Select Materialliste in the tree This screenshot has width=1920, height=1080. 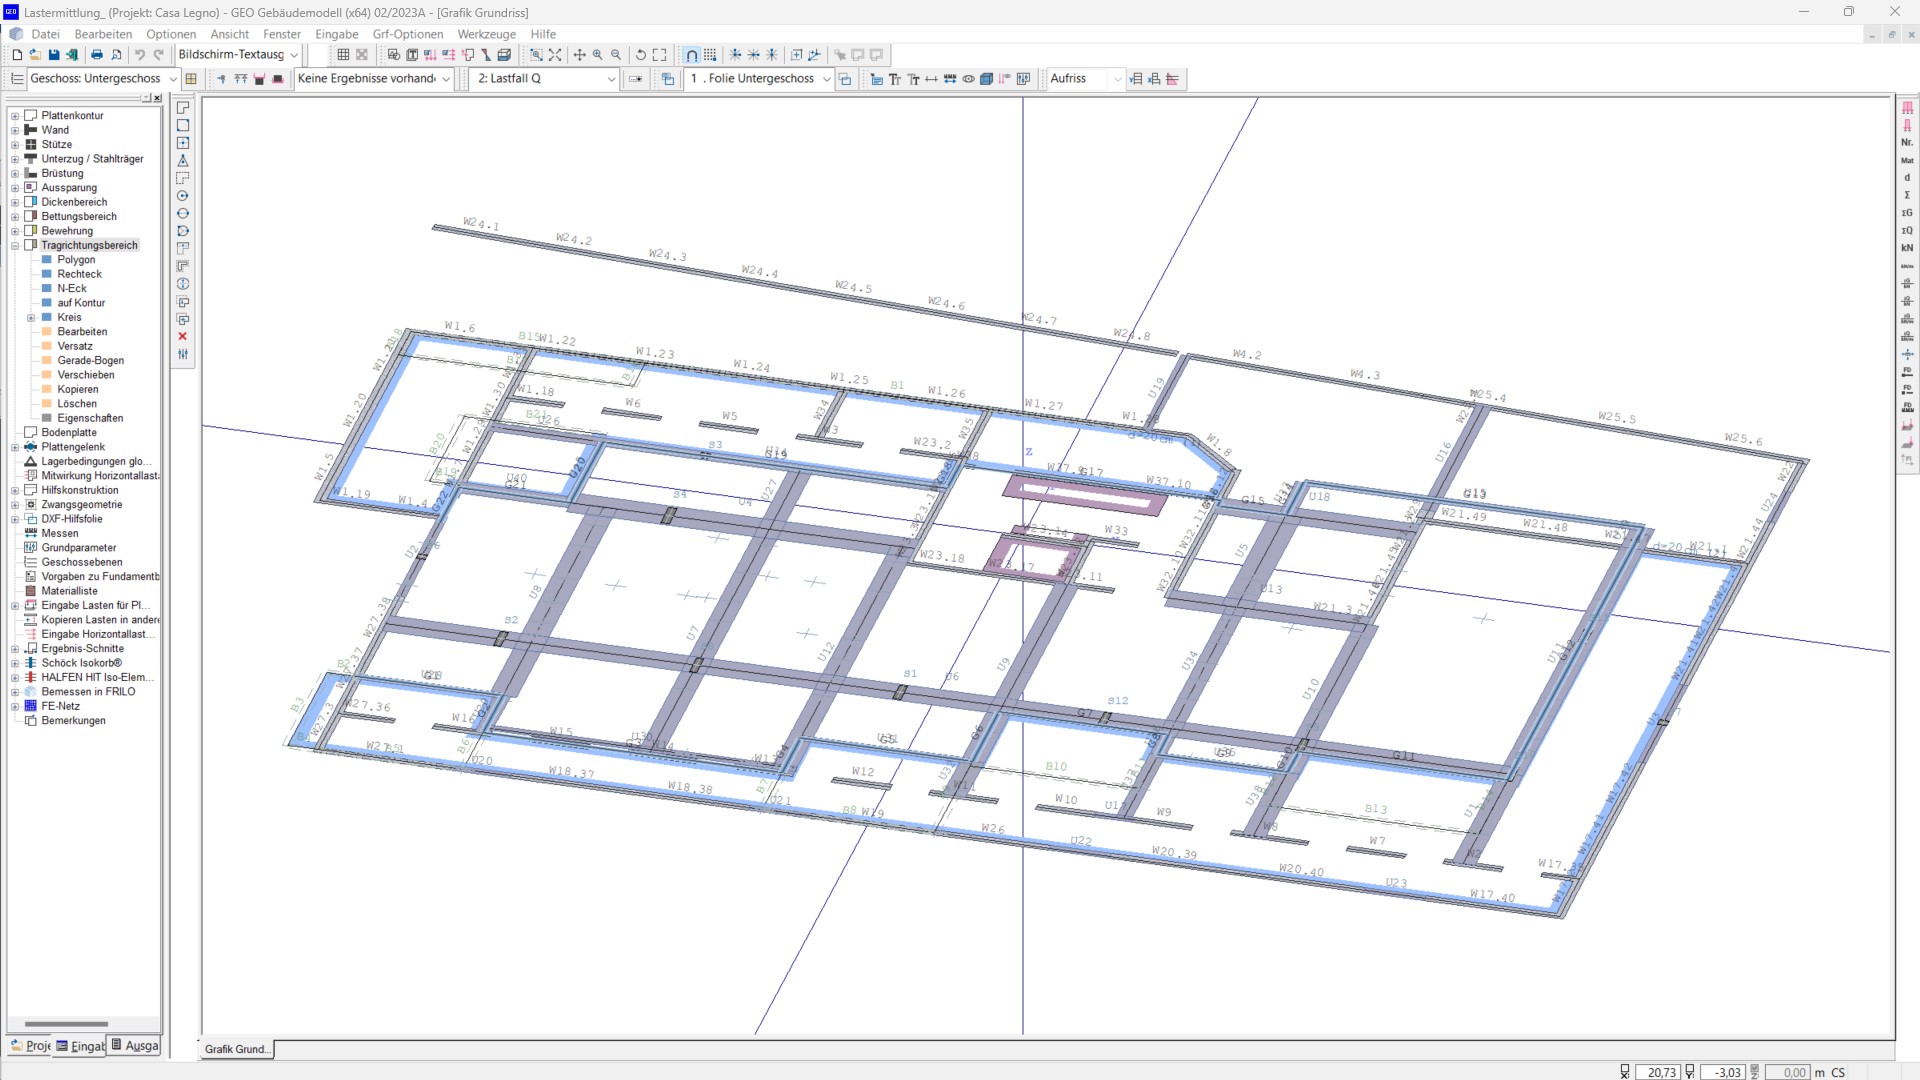pos(69,591)
